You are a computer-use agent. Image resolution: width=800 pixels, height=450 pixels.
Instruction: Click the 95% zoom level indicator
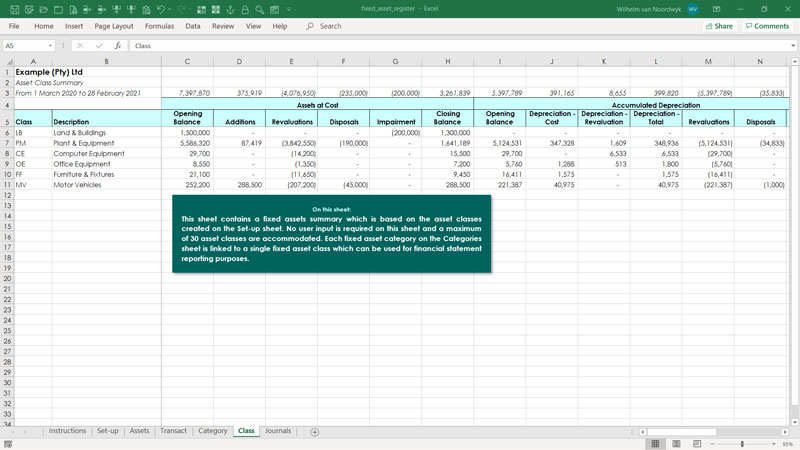coord(788,444)
